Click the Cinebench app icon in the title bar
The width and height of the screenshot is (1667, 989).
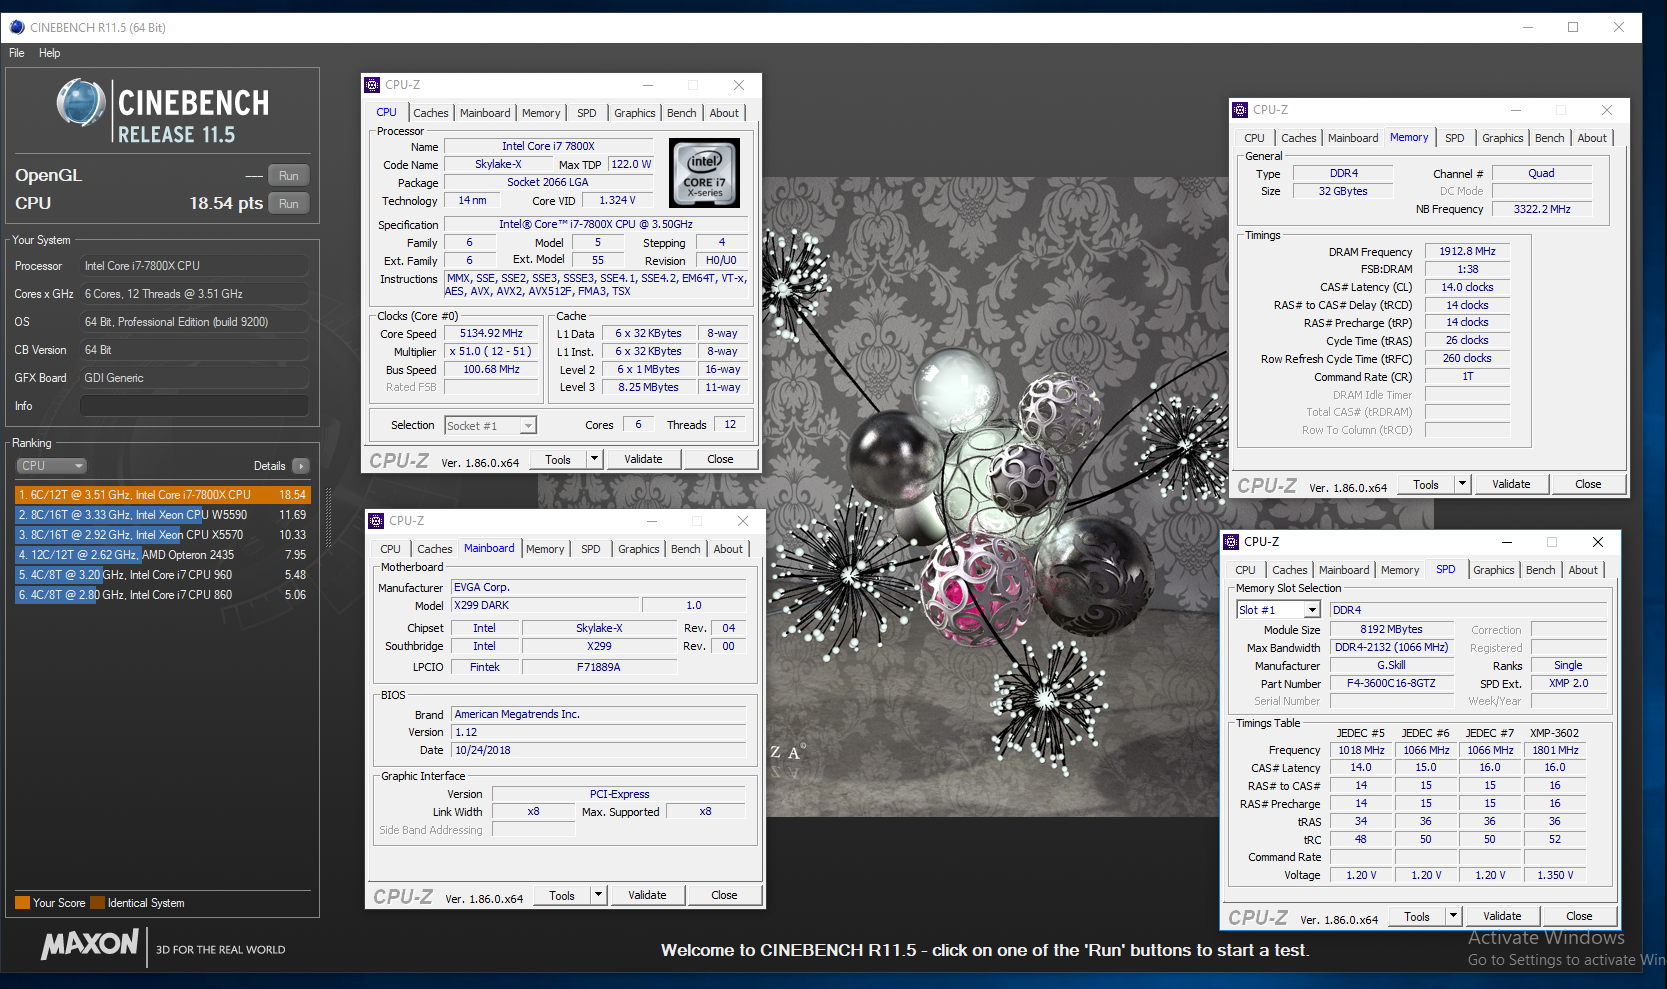point(16,27)
